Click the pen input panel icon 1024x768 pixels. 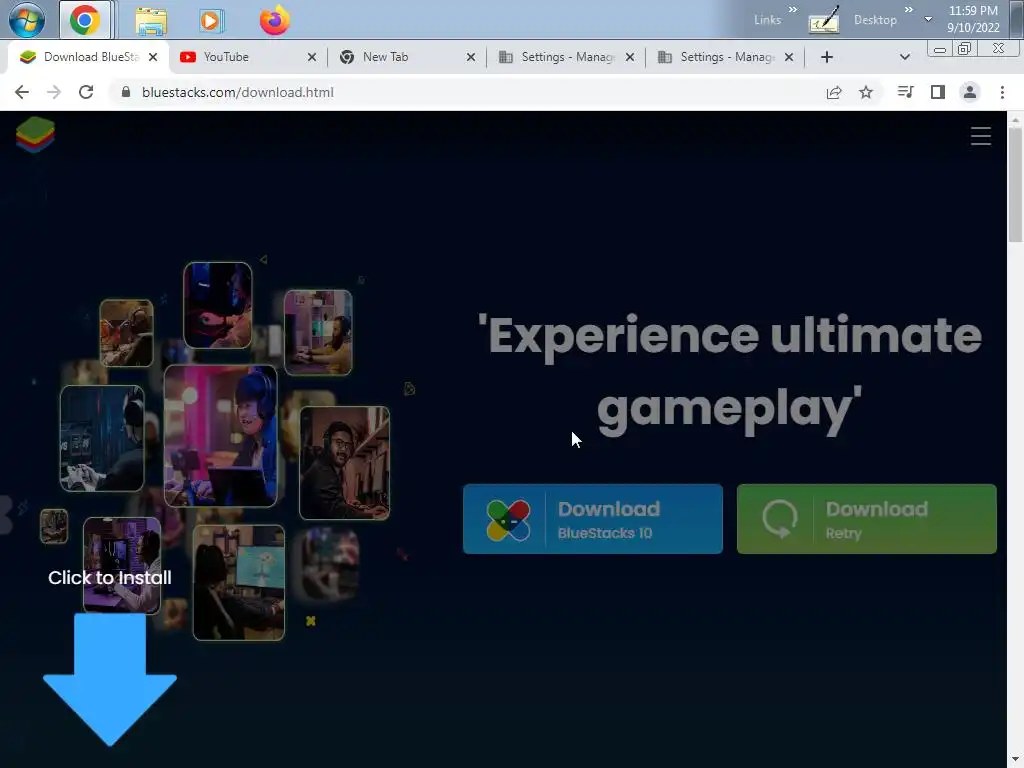[824, 21]
